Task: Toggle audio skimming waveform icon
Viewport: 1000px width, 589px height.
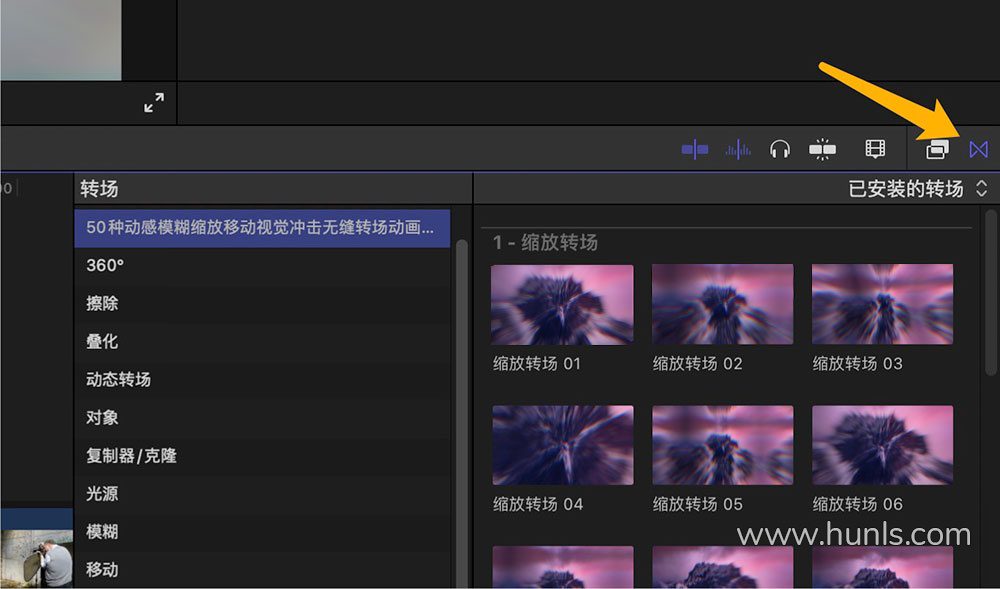Action: [738, 150]
